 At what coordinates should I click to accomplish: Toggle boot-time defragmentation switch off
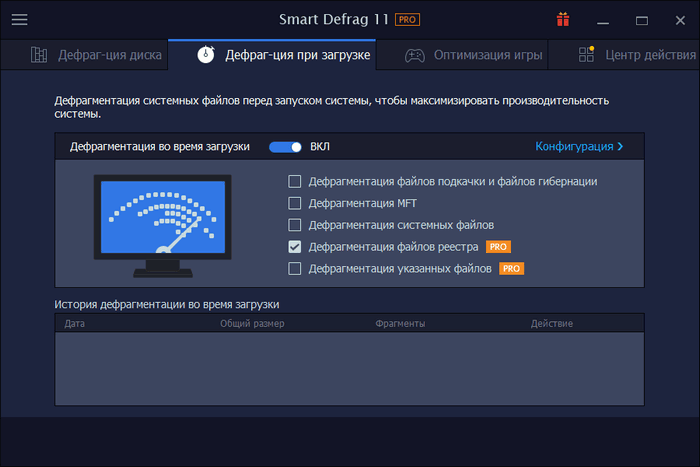coord(285,147)
